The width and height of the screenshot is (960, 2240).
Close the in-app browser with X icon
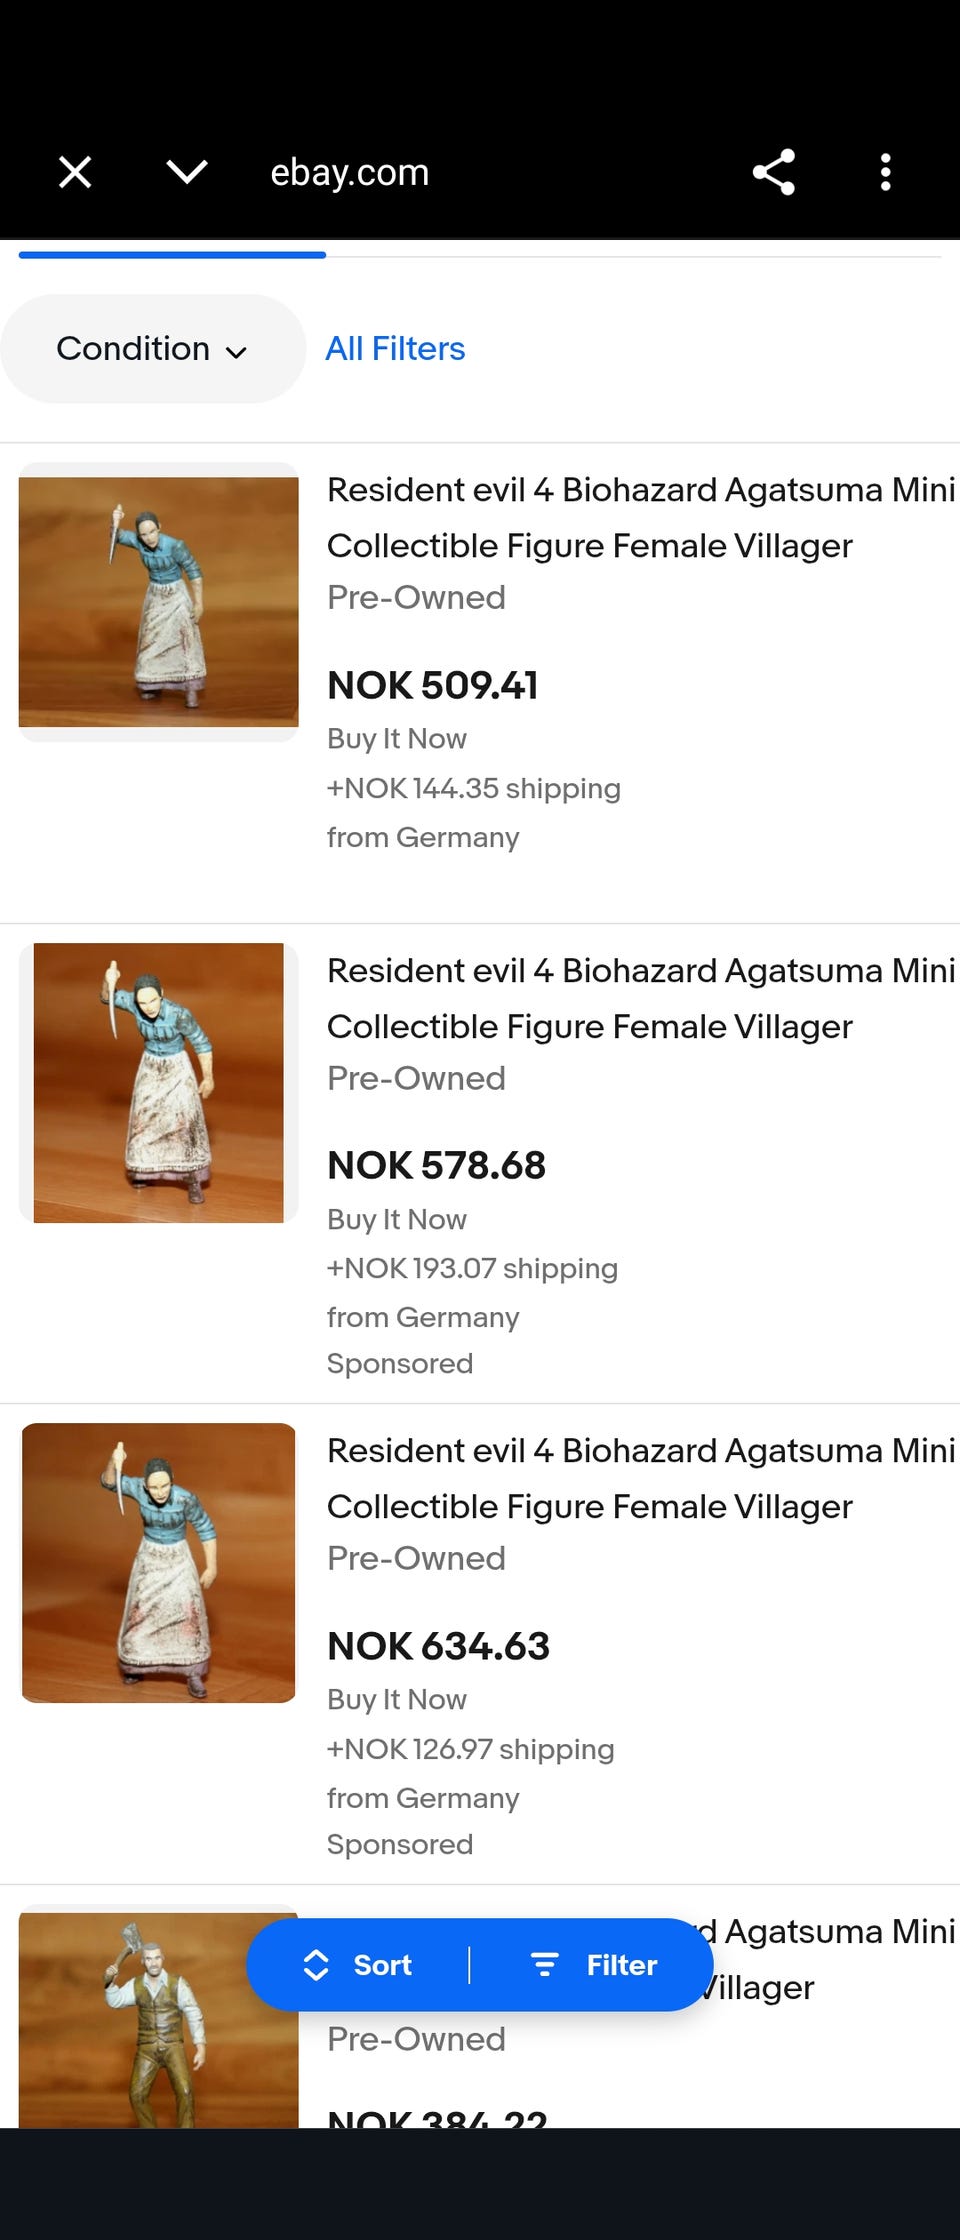pos(75,172)
